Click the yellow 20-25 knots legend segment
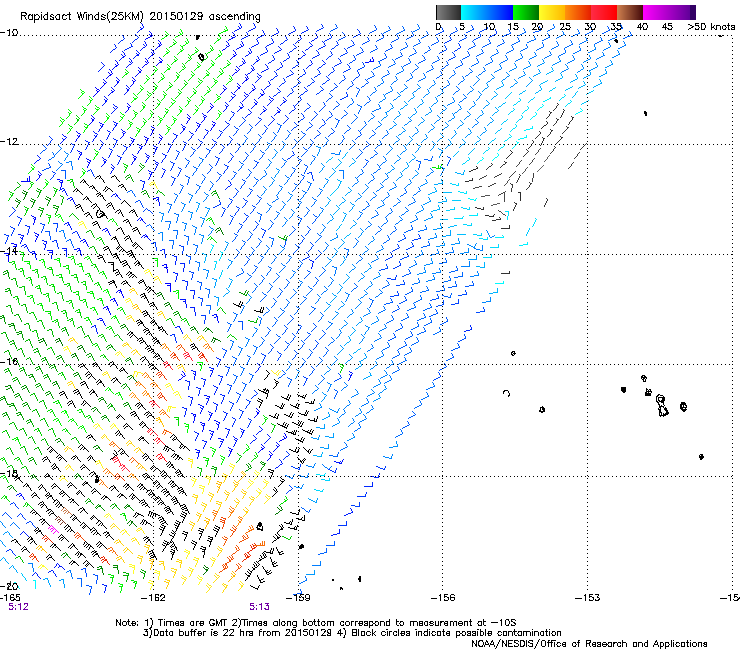 tap(552, 12)
